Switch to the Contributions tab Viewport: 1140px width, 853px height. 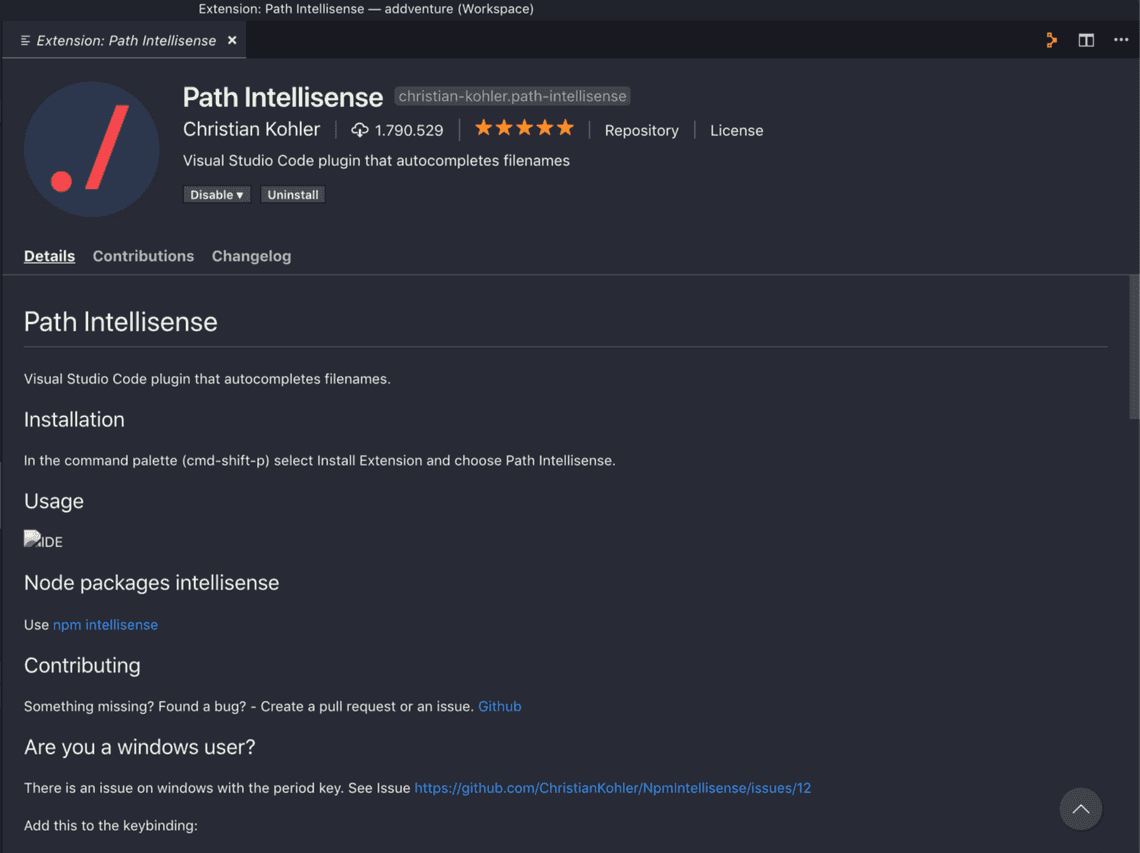[143, 256]
